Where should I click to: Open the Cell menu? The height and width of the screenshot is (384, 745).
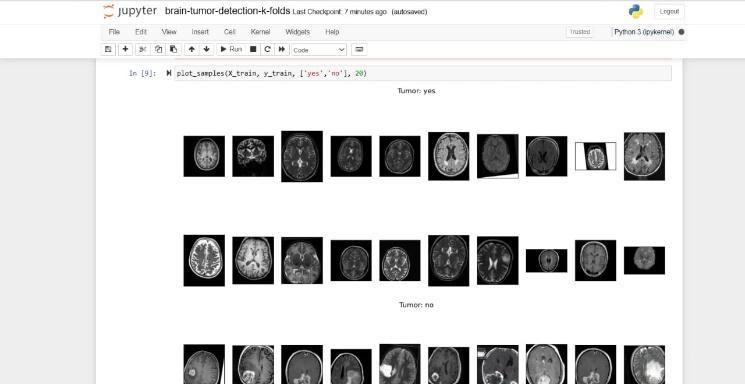(229, 32)
